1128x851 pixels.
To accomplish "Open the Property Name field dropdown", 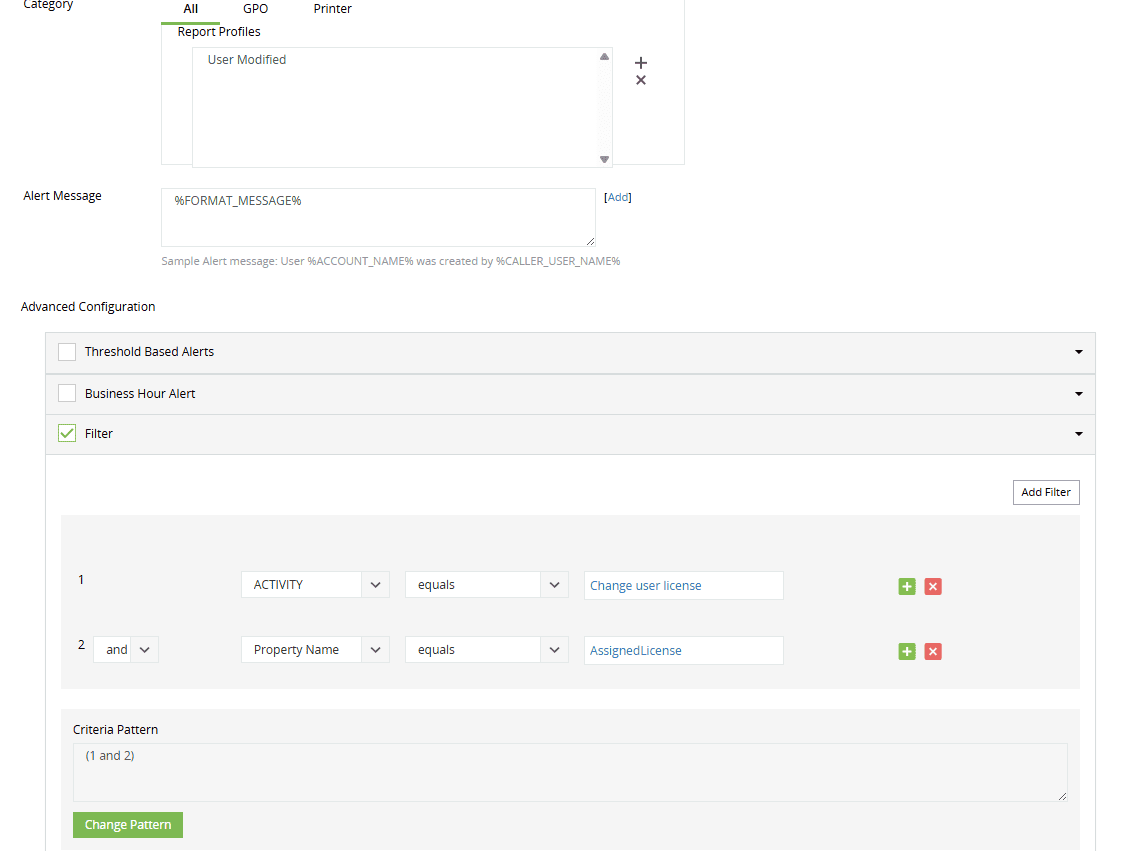I will (375, 650).
